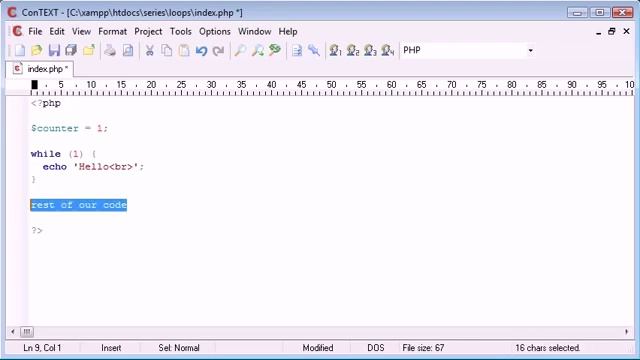Click the 'Sel: Normal' status entry
Viewport: 640px width, 360px height.
coord(179,348)
